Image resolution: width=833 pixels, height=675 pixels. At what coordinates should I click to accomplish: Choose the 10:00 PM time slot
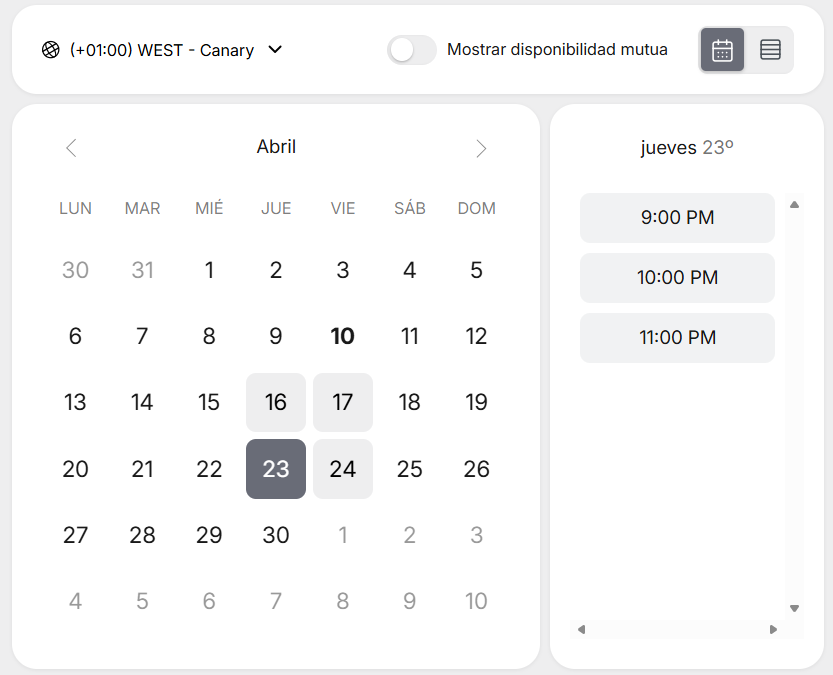(x=677, y=277)
